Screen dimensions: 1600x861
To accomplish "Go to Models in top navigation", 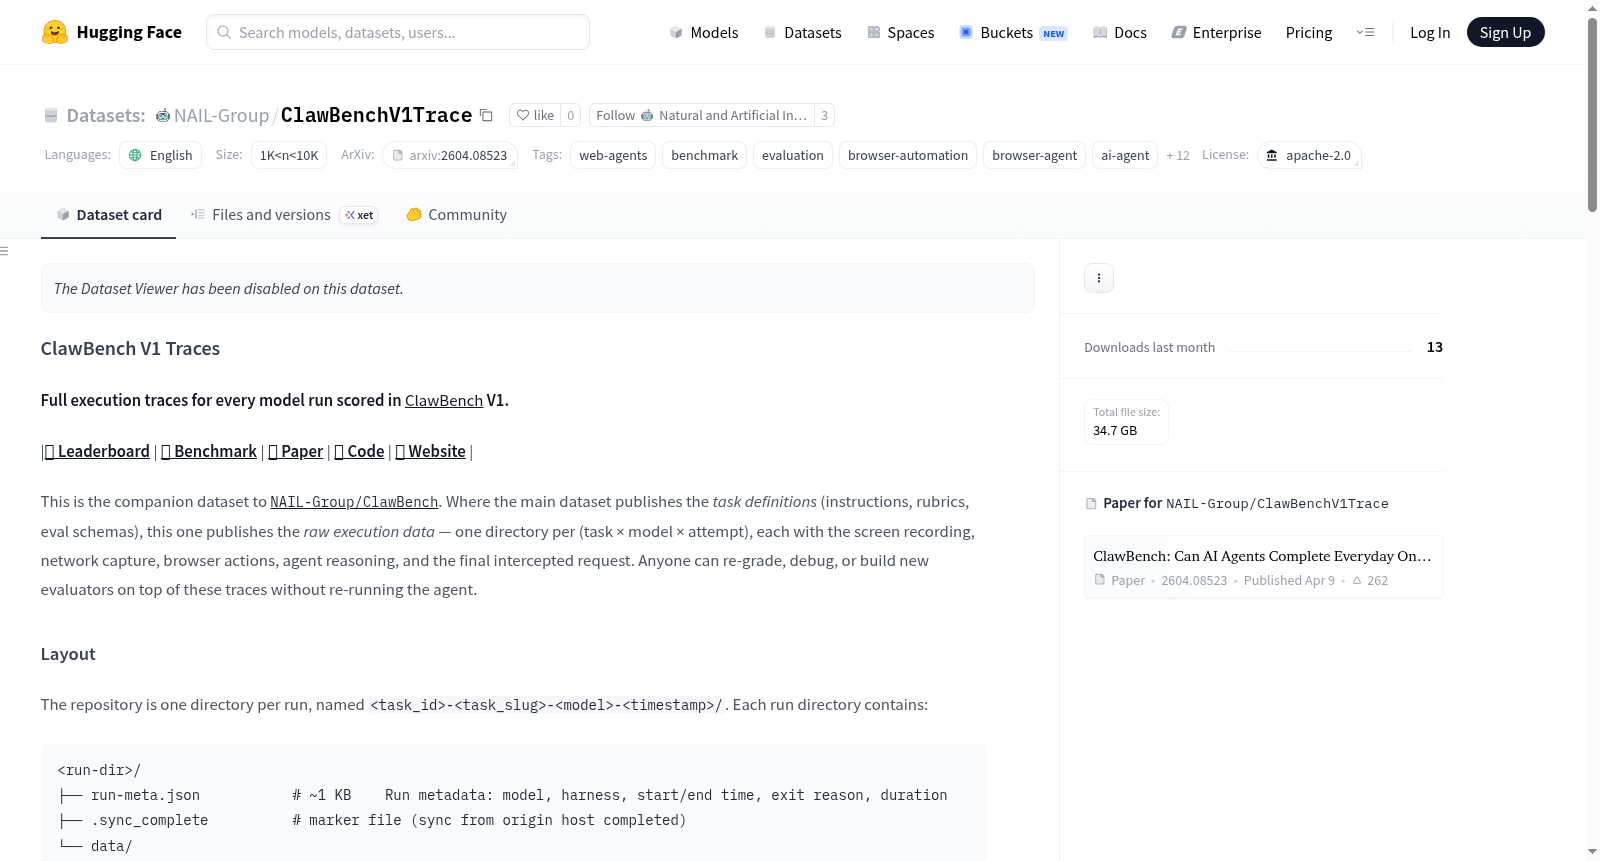I will click(704, 32).
